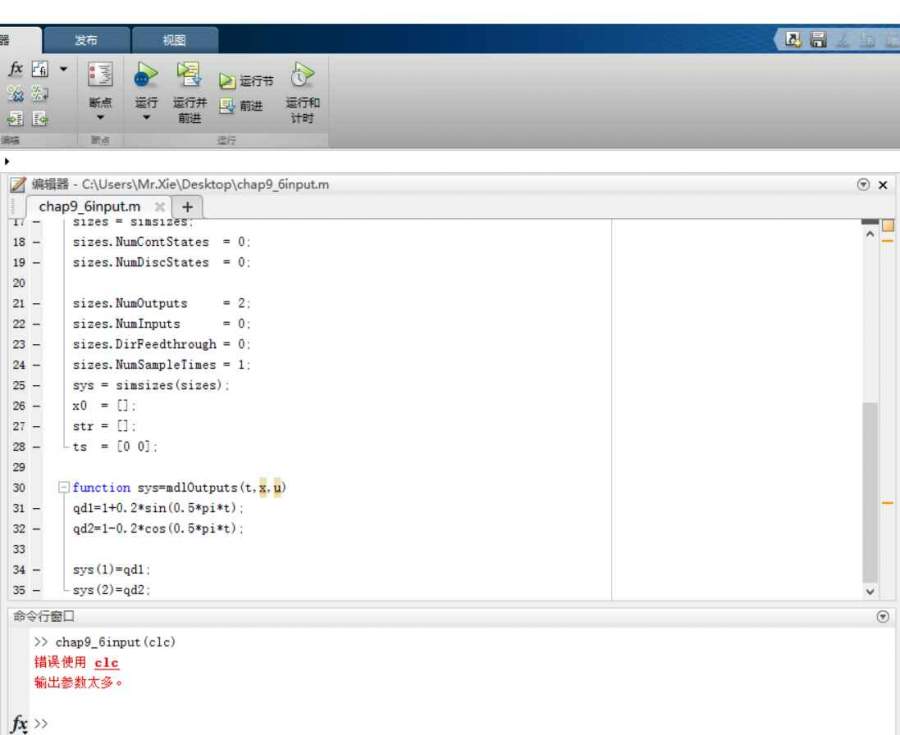This screenshot has width=900, height=735.
Task: Click the 前进 advance button
Action: click(x=241, y=106)
